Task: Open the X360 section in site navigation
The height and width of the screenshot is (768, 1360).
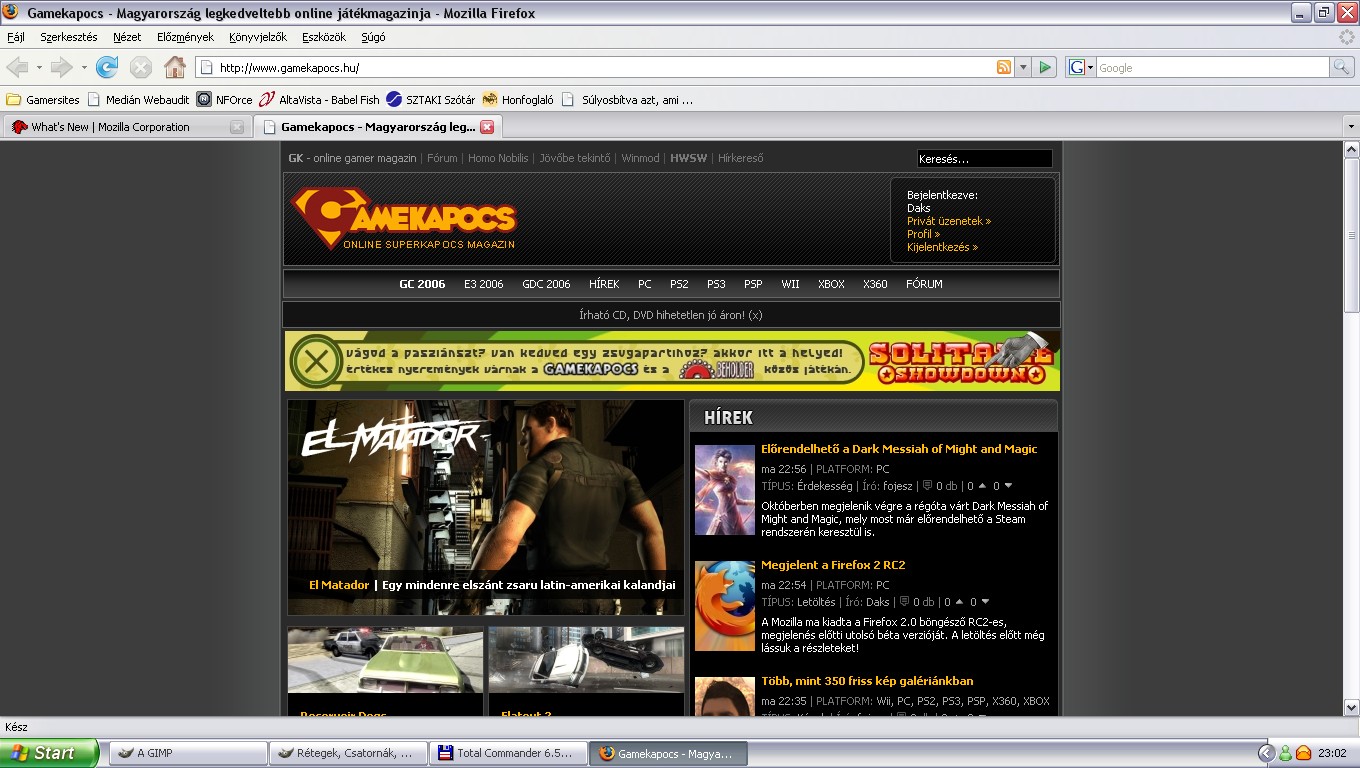Action: pyautogui.click(x=875, y=284)
